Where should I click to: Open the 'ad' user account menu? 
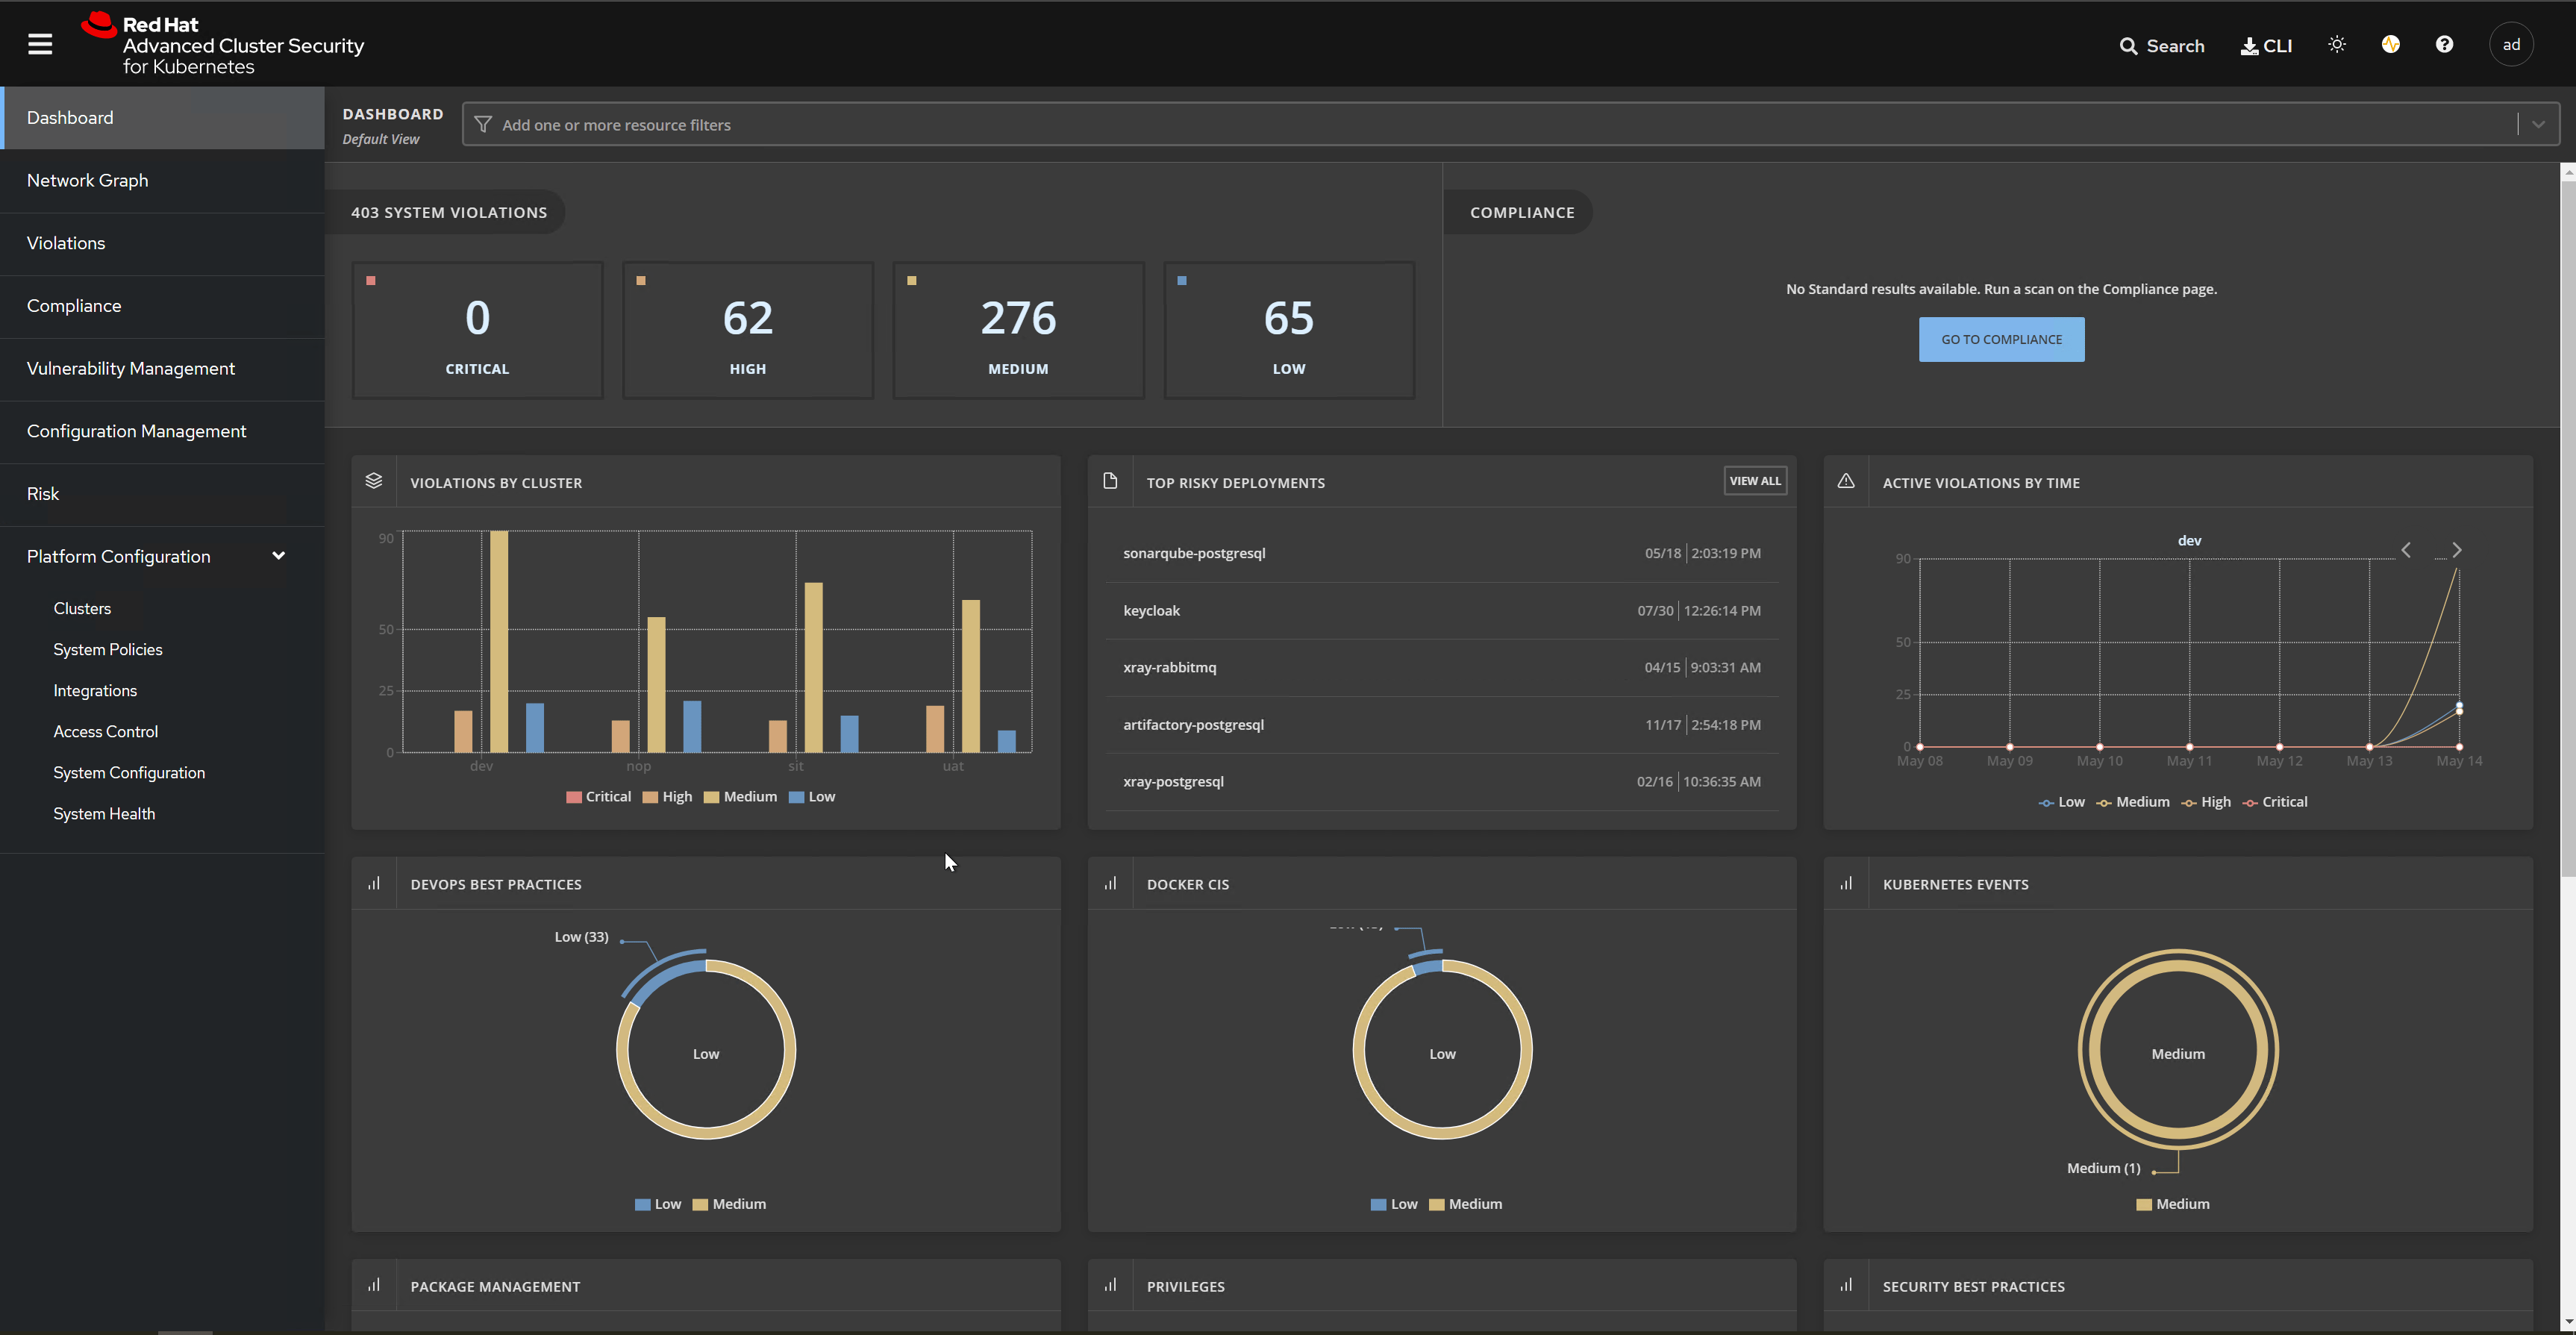click(x=2512, y=44)
